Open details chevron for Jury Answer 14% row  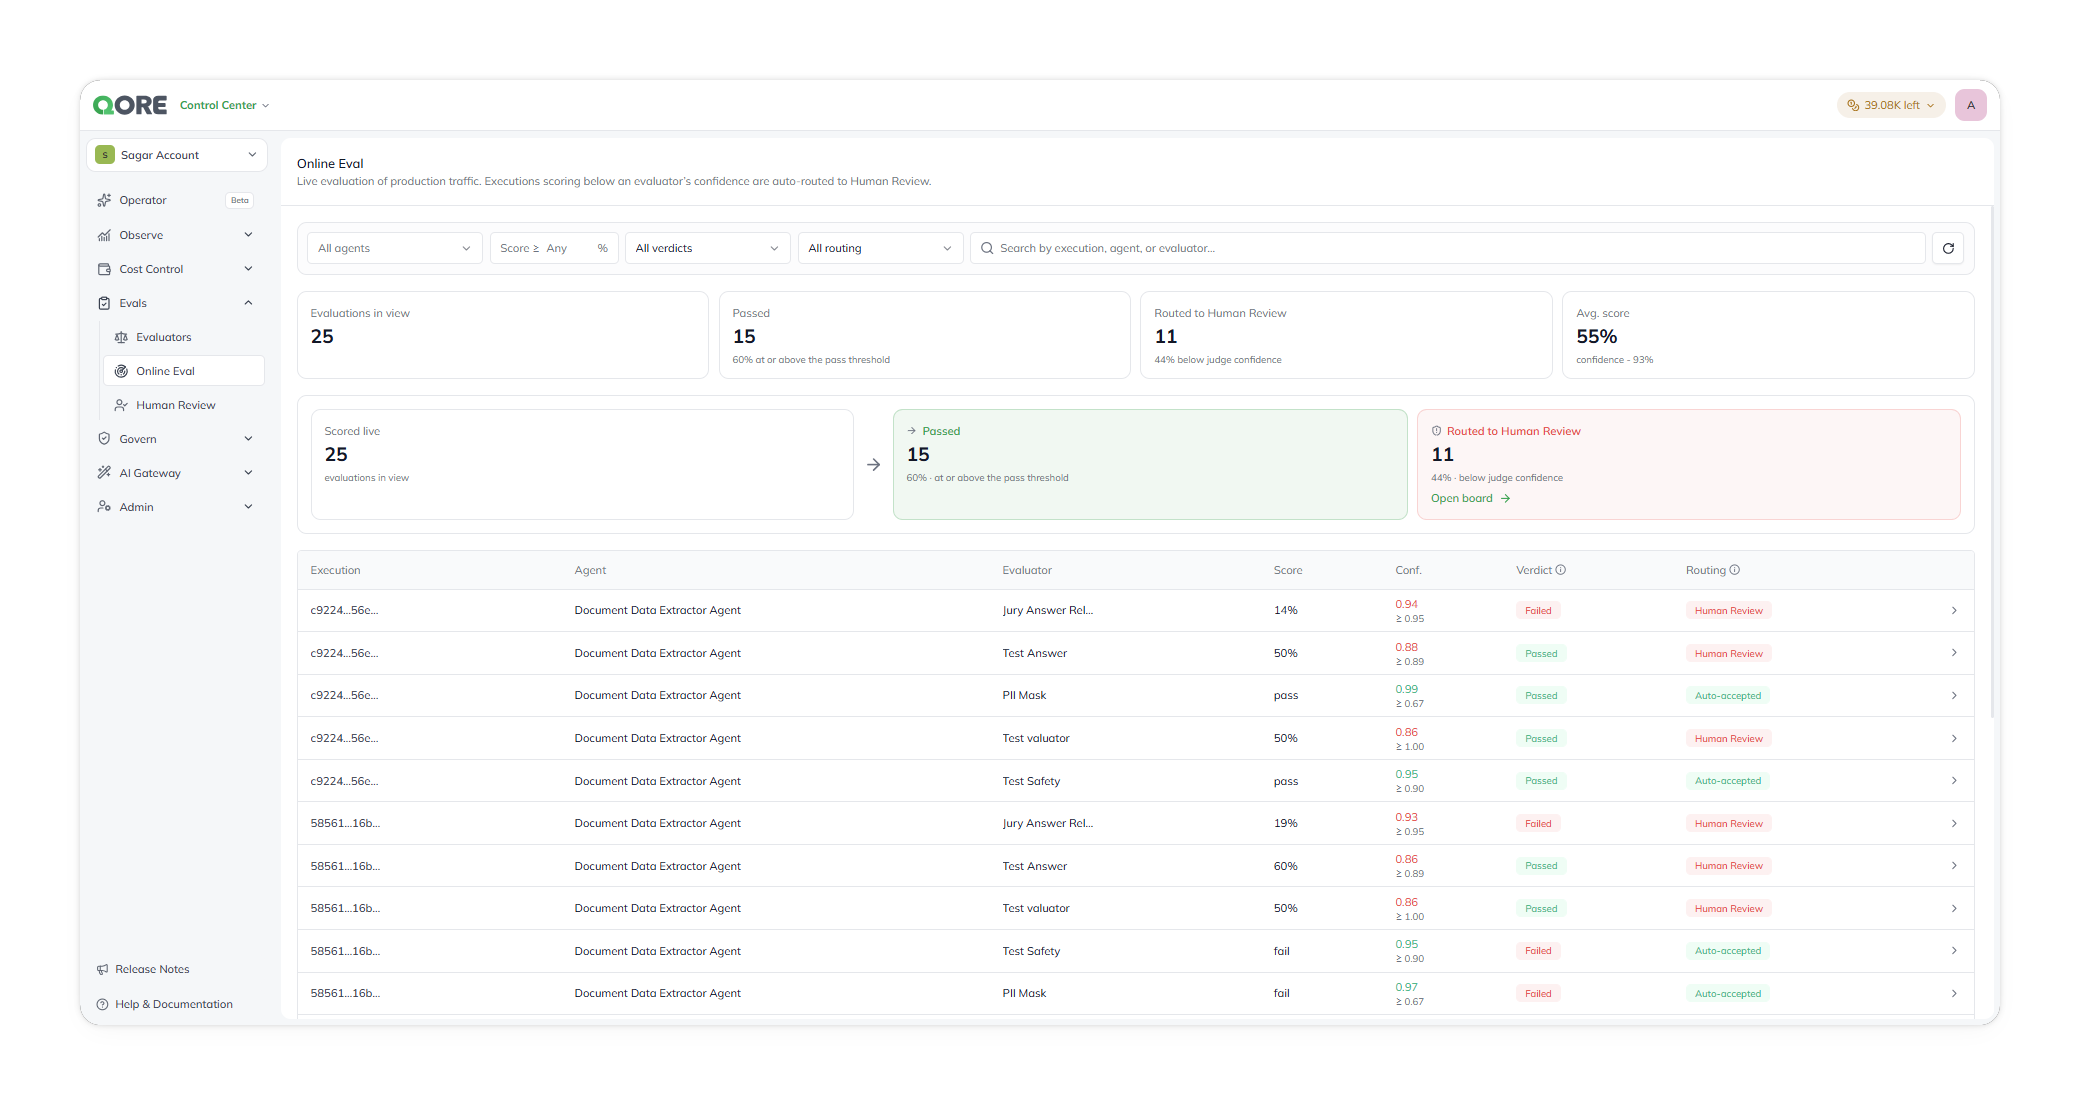[1954, 610]
